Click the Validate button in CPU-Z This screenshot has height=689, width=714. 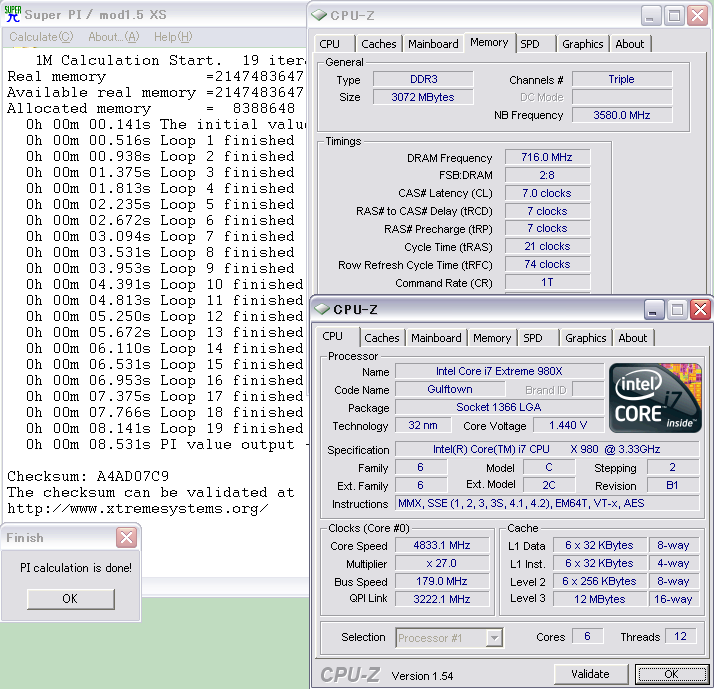coord(591,674)
